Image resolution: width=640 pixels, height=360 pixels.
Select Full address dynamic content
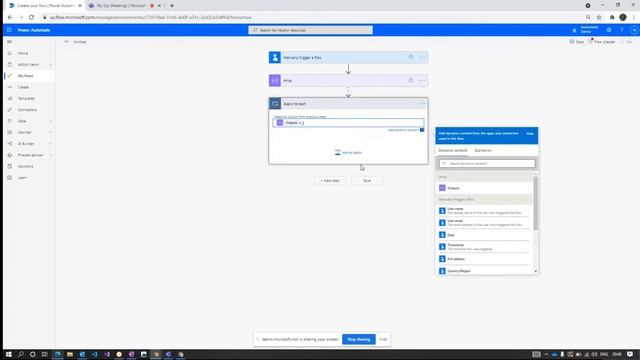click(x=484, y=259)
